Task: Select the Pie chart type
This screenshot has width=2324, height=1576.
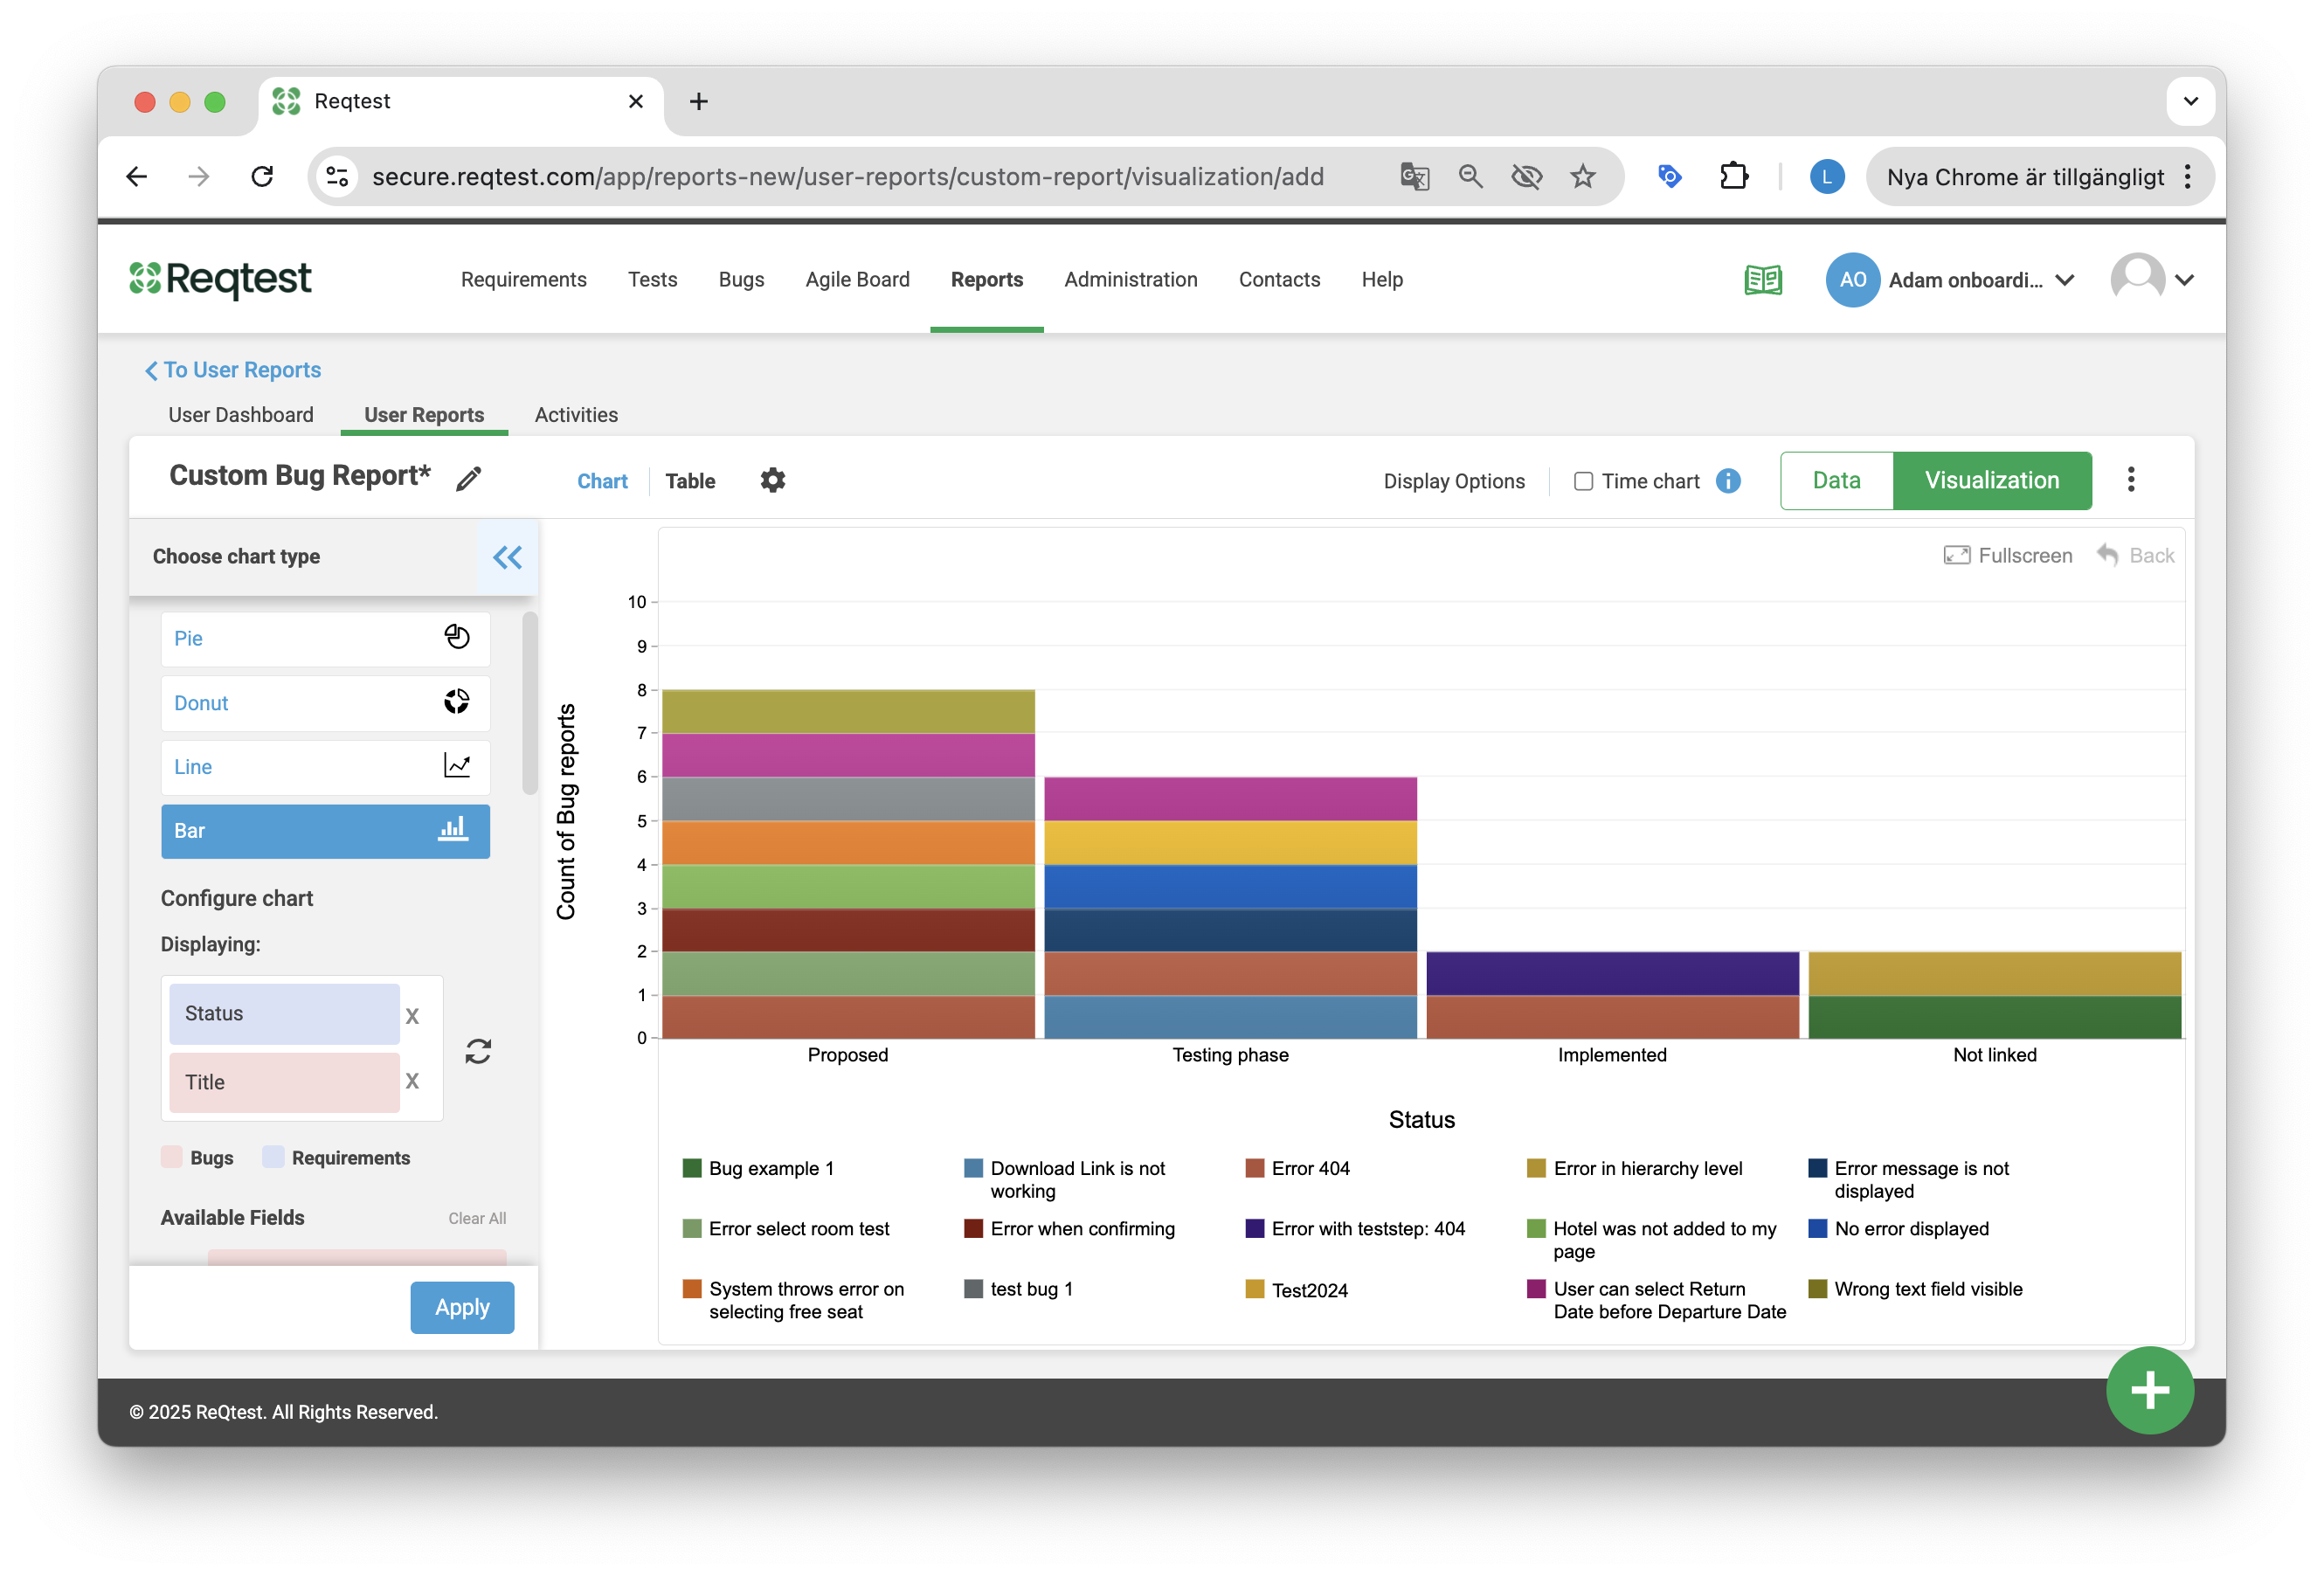Action: 325,638
